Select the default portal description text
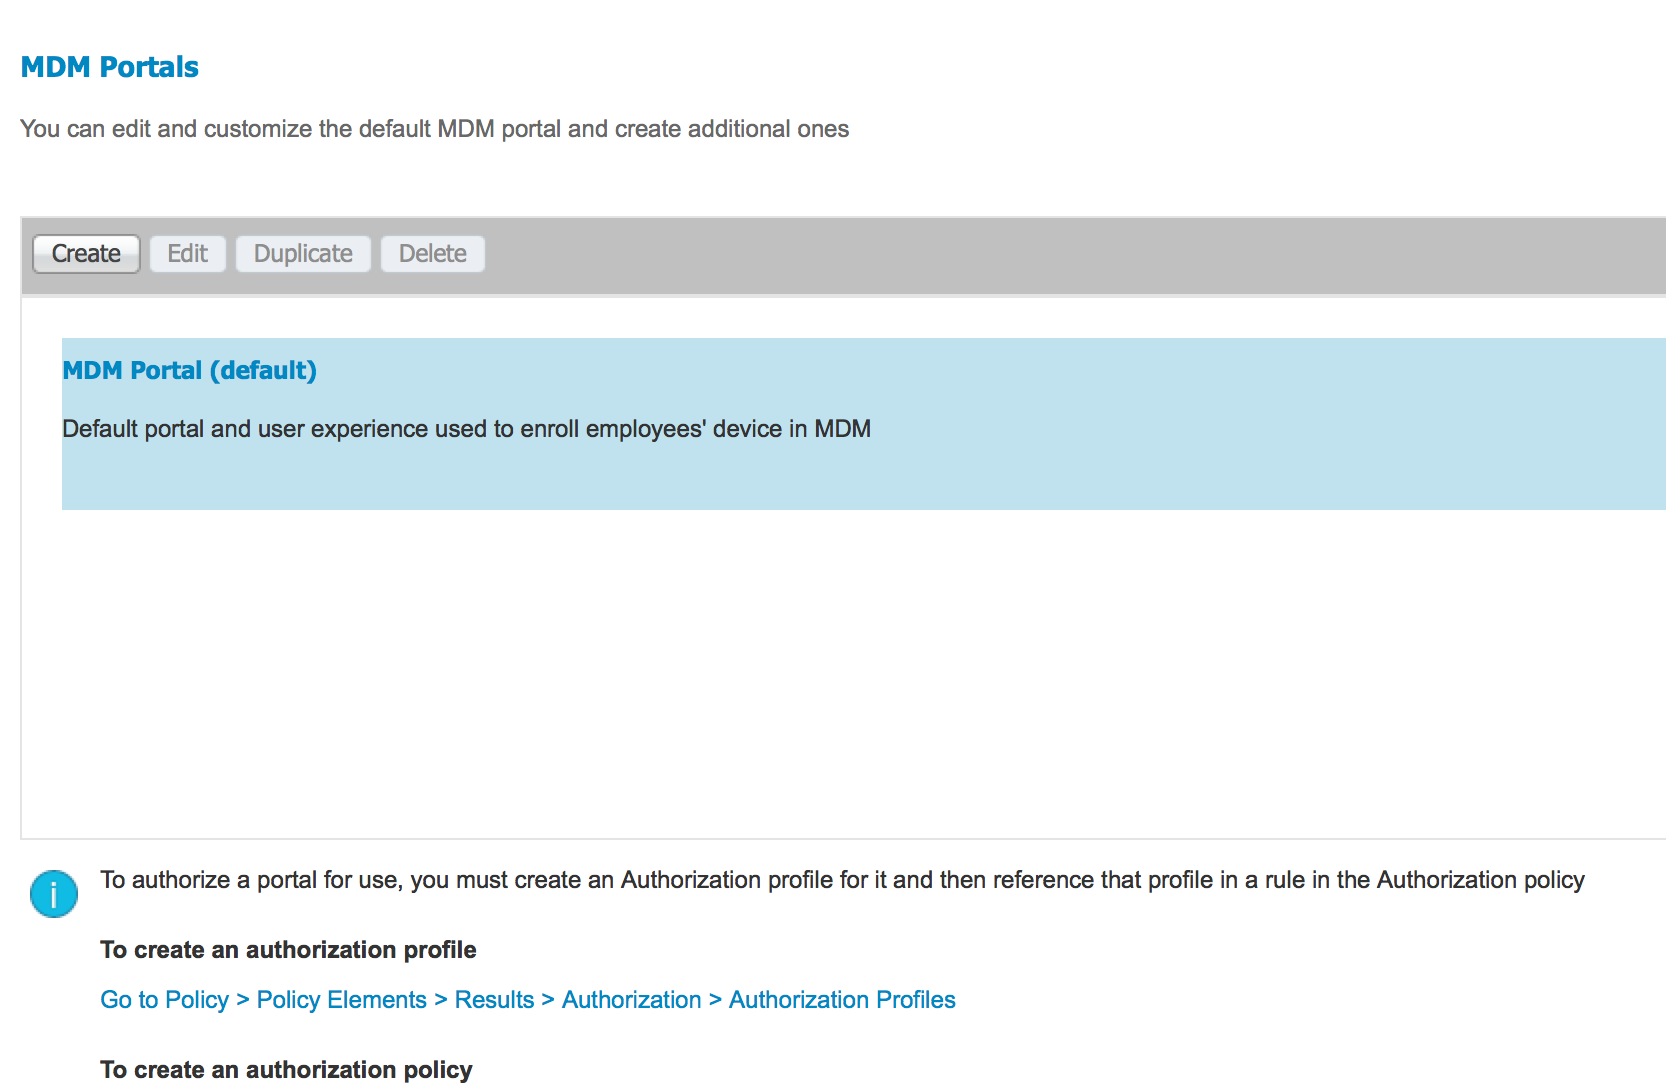 466,429
